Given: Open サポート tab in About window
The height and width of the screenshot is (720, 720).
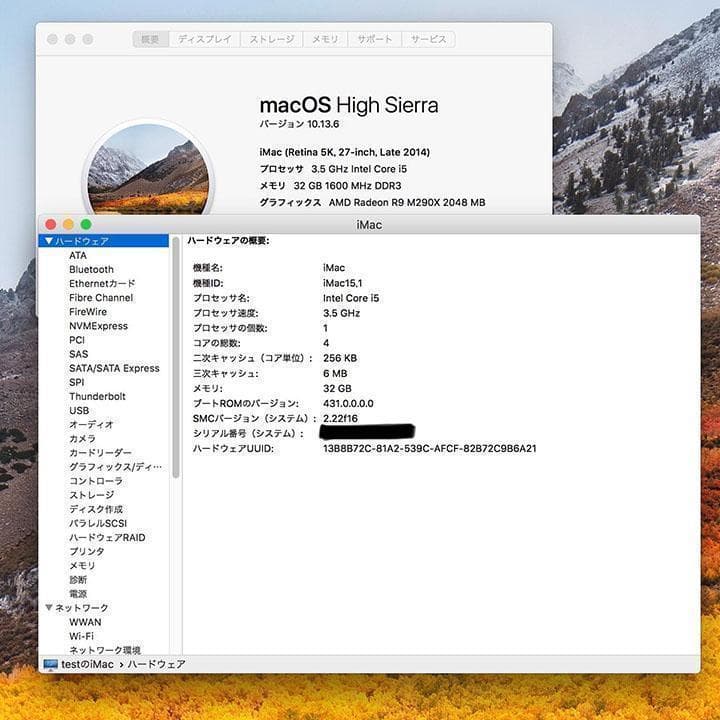Looking at the screenshot, I should pos(375,39).
